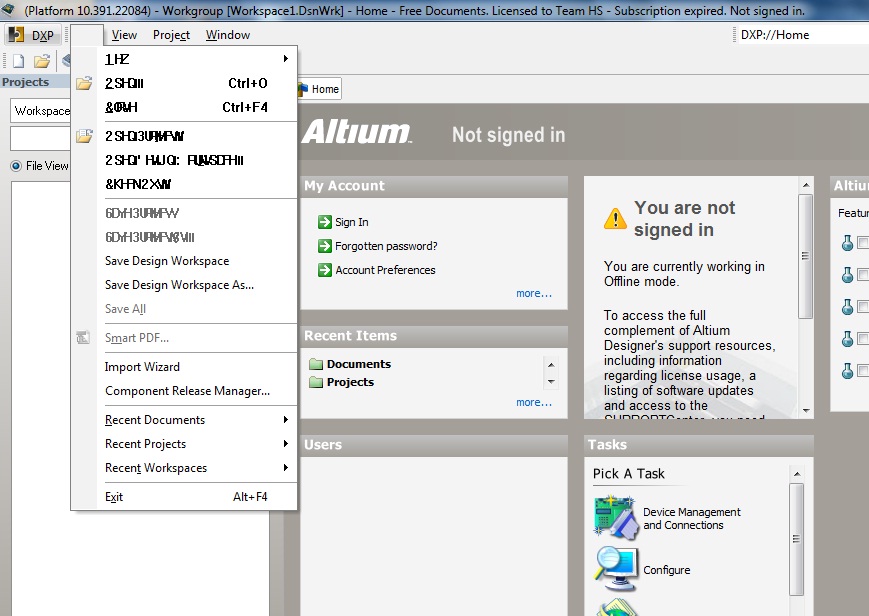
Task: Click the DXP://Home address field
Action: click(804, 35)
